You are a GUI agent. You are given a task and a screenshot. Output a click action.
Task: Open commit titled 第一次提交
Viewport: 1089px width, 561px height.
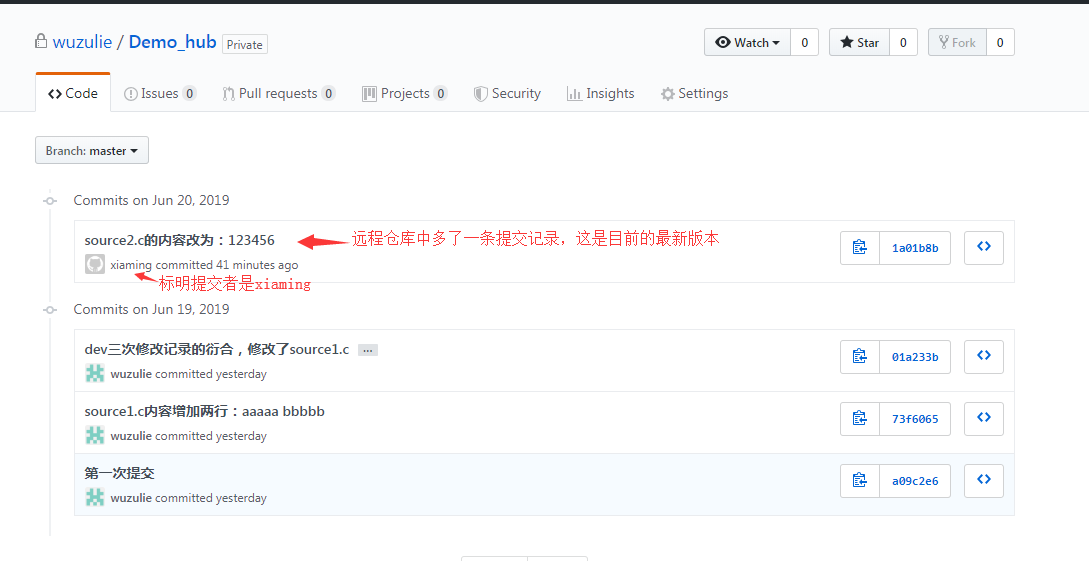pyautogui.click(x=119, y=473)
